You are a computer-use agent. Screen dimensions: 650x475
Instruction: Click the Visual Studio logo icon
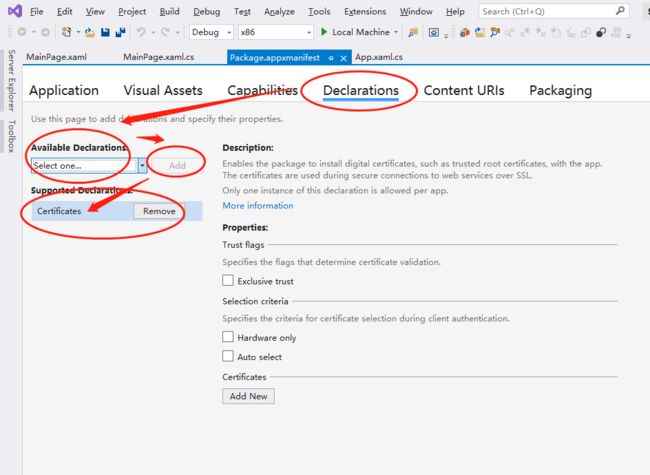pos(15,11)
